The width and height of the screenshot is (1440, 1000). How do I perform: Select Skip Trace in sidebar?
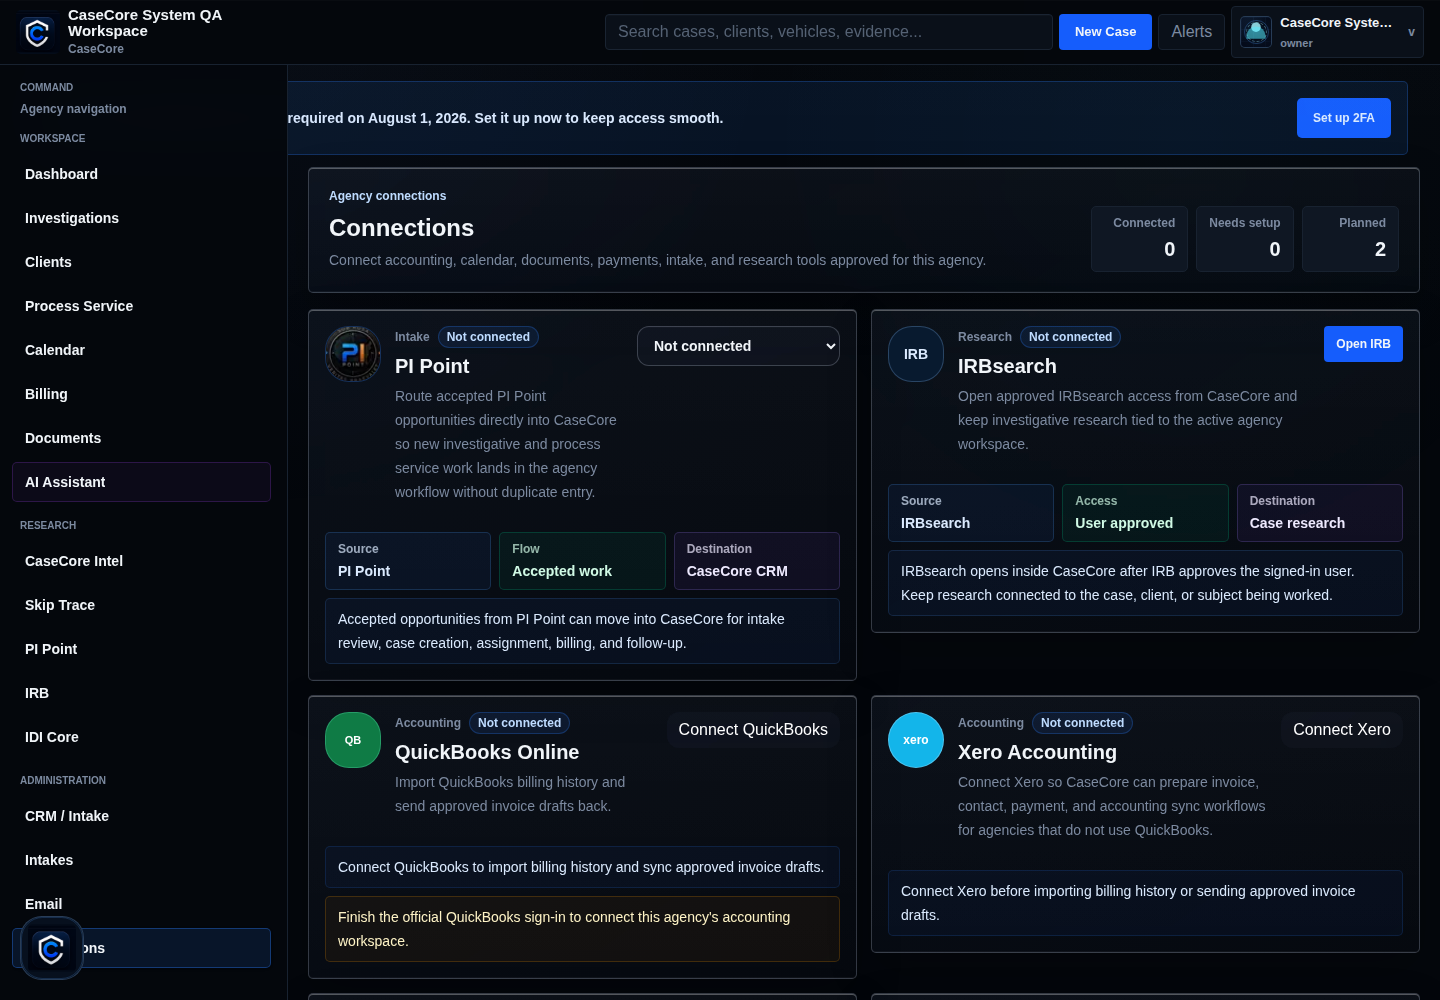(141, 605)
